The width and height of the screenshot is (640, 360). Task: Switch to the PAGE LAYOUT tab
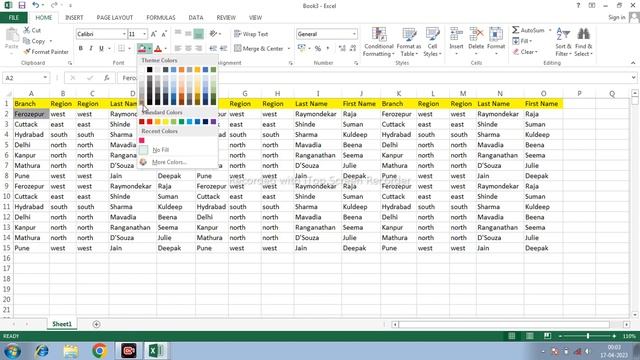[x=115, y=18]
